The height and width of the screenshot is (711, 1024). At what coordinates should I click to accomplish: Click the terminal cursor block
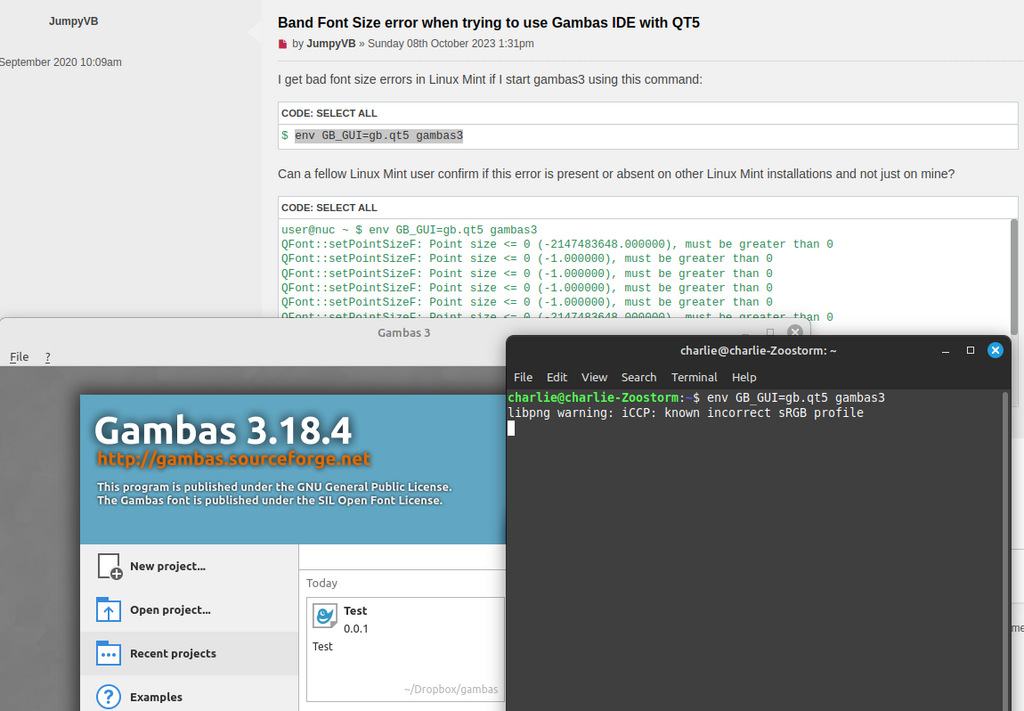(511, 428)
